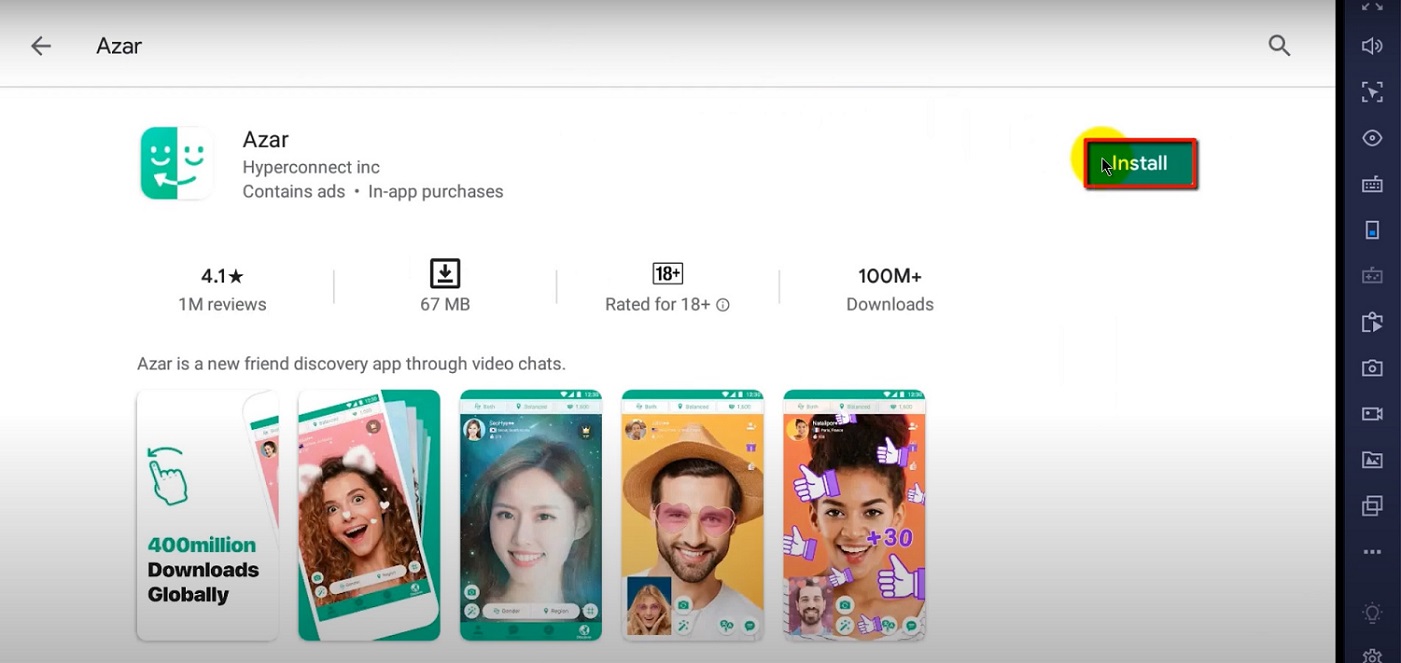Open the thumbs-up +30 screenshot
This screenshot has height=663, width=1401.
[x=854, y=515]
